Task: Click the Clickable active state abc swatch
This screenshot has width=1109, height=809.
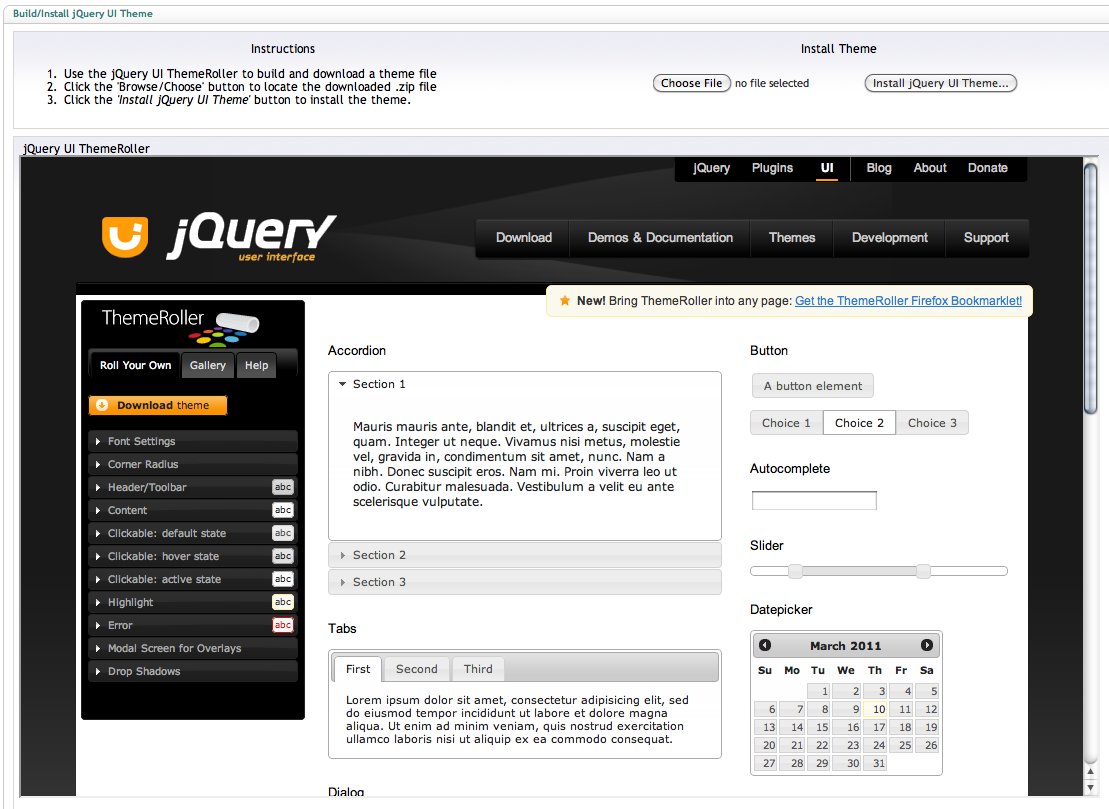Action: 283,579
